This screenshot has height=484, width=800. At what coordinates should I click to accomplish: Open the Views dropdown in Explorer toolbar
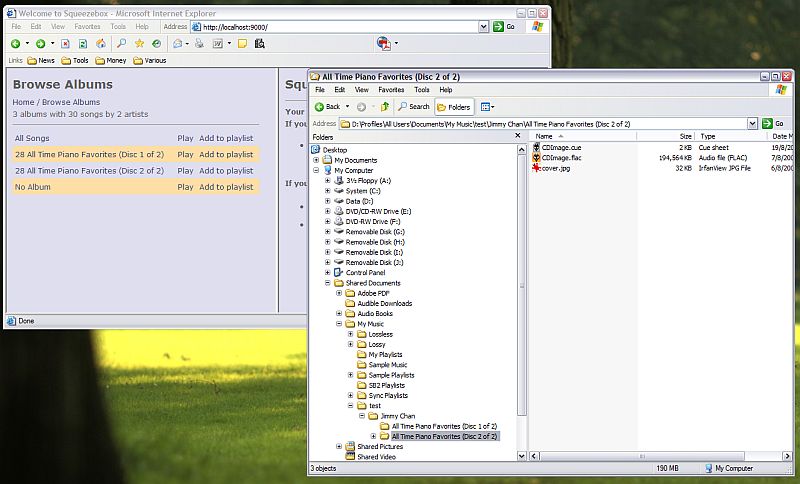(487, 106)
